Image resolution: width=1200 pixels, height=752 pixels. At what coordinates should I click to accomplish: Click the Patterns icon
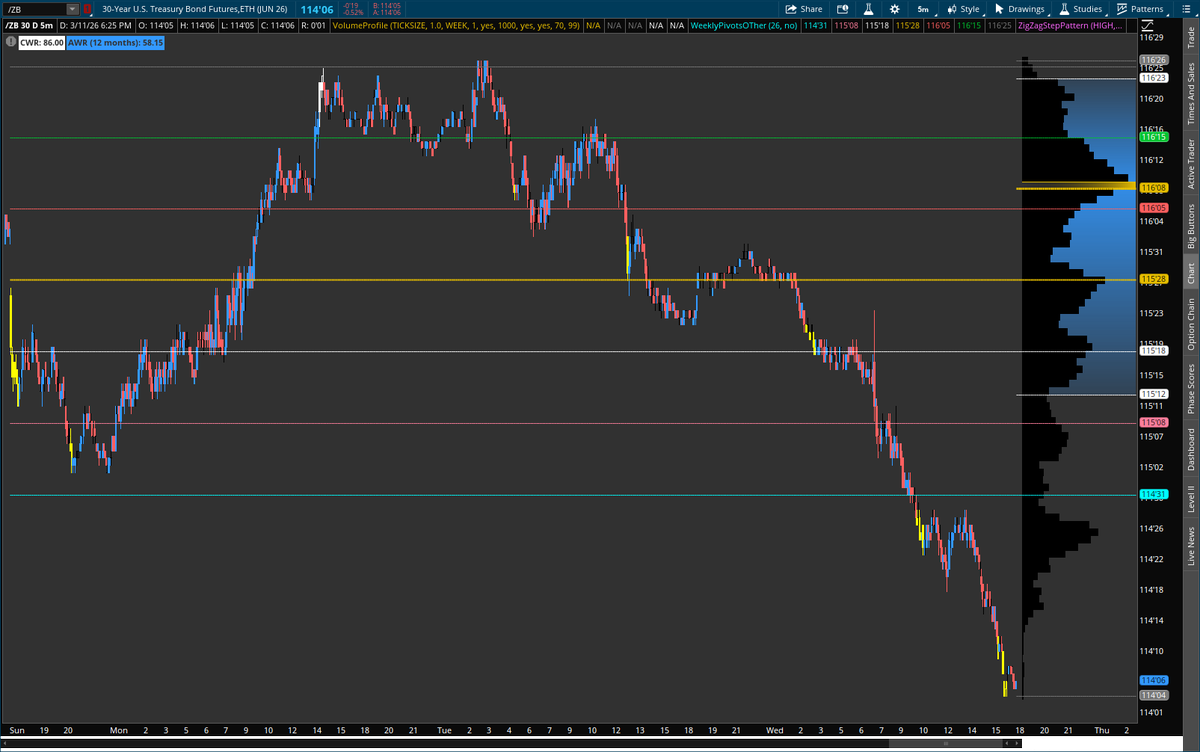pyautogui.click(x=1122, y=9)
